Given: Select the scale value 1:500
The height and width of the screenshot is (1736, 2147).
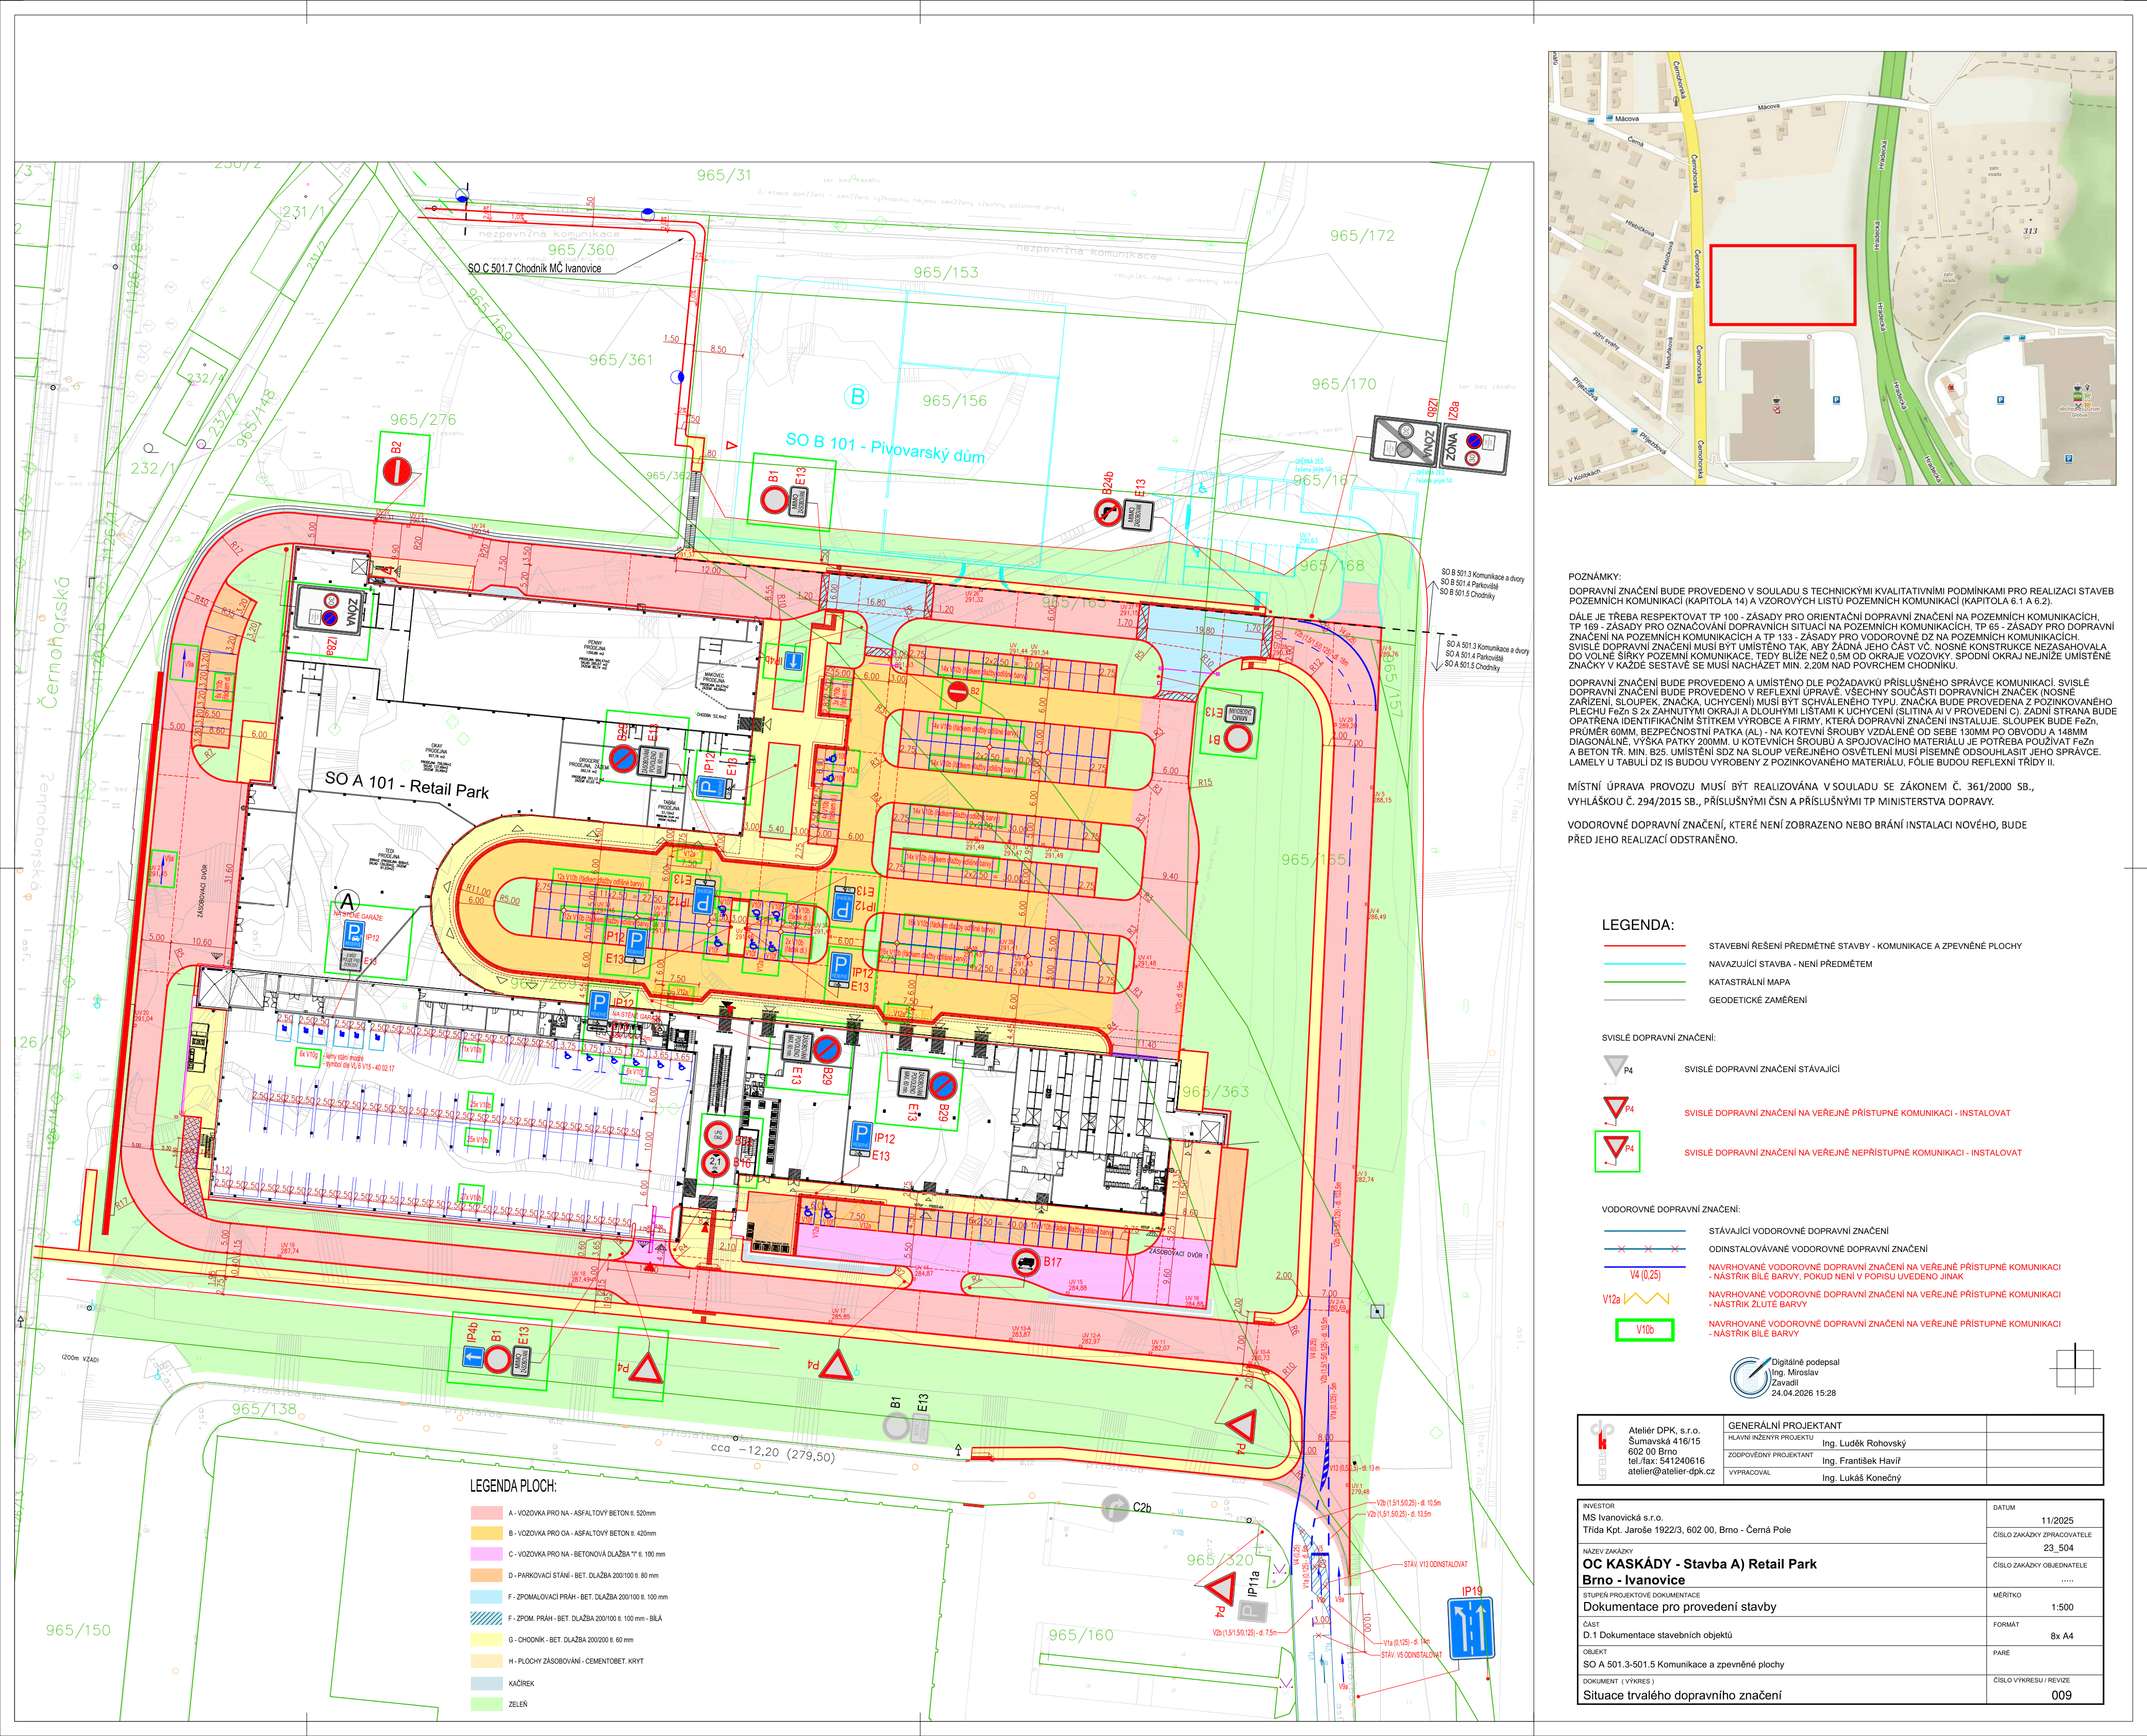Looking at the screenshot, I should pos(2062,1607).
